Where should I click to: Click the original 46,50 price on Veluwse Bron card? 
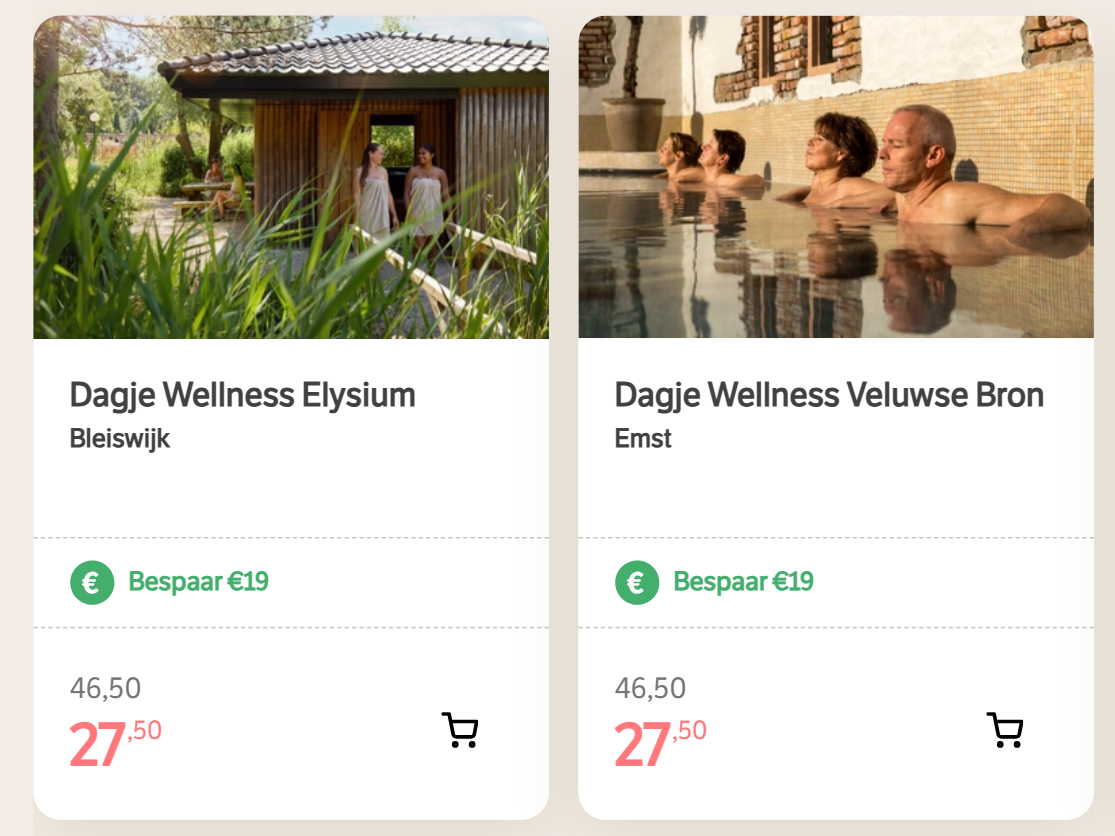650,688
